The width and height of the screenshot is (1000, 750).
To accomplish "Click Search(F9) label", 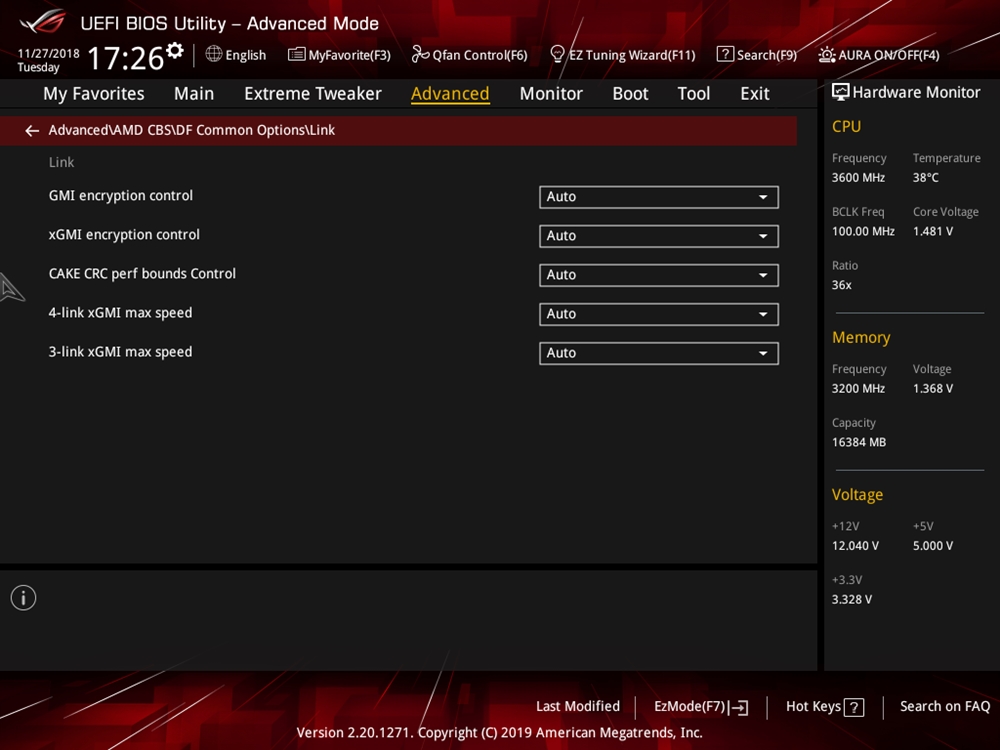I will [x=767, y=55].
